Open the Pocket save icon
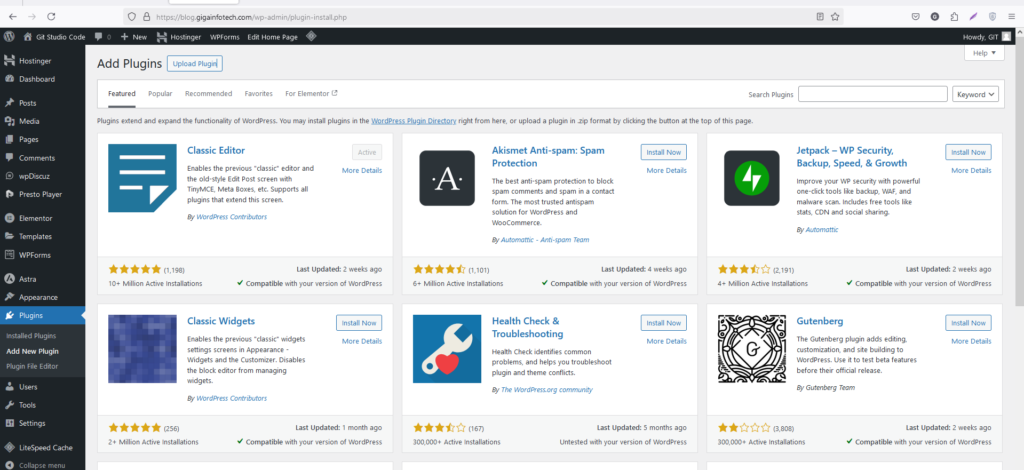Screen dimensions: 1024x470 point(916,17)
